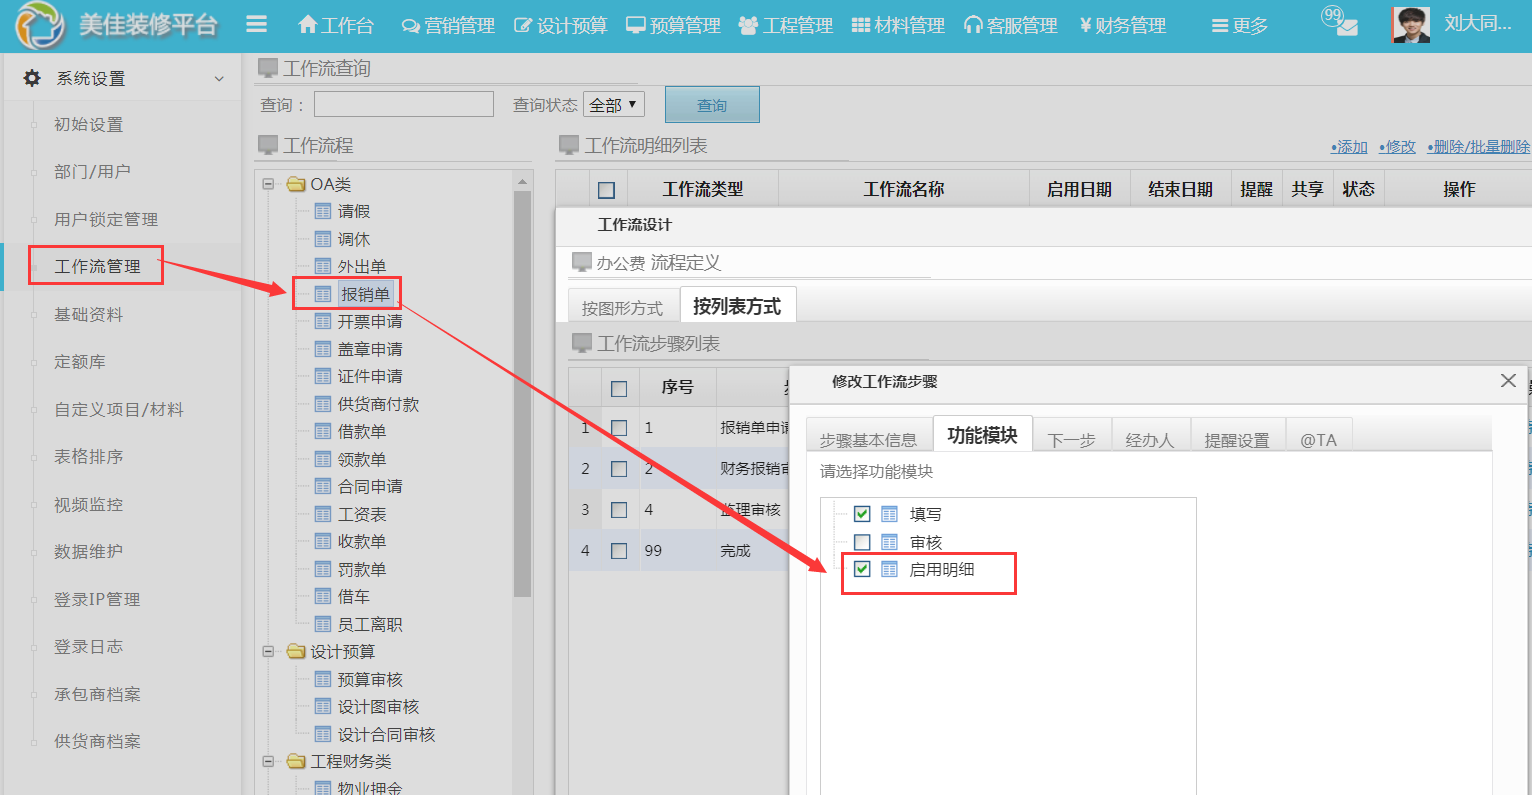Toggle the select-all checkbox in 工作流明细列表 header

(x=606, y=190)
